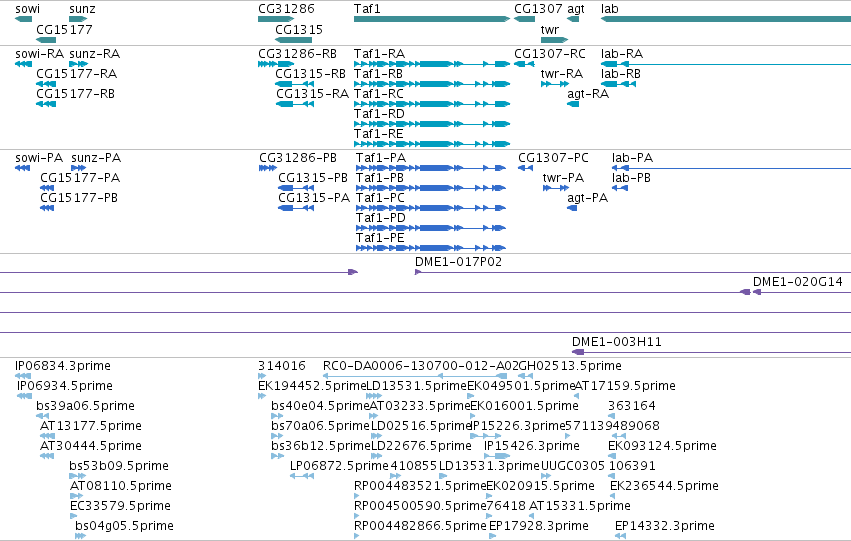Select the twr gene label
This screenshot has width=851, height=541.
coord(550,30)
